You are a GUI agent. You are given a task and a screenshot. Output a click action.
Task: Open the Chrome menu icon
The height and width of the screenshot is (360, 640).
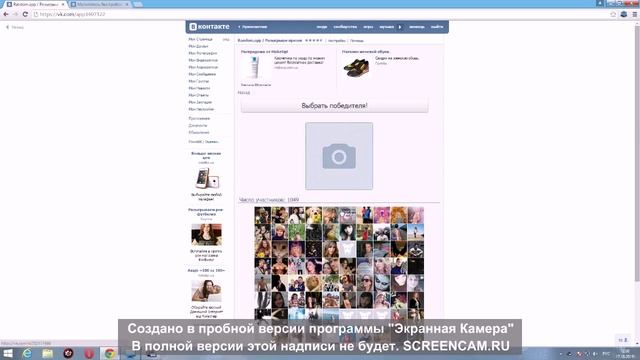pos(635,14)
